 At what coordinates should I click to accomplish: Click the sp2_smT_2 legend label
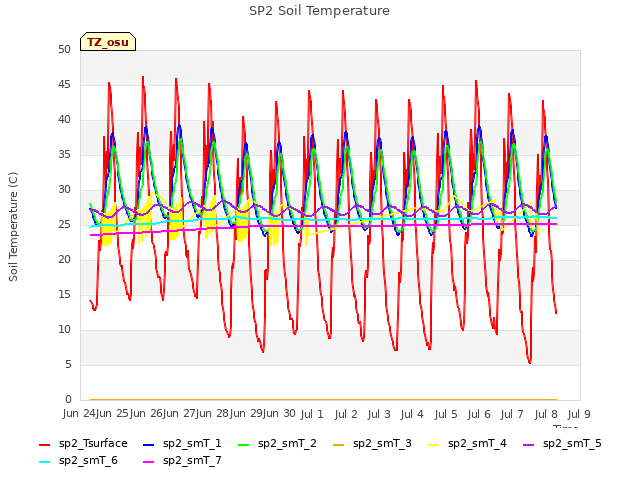pyautogui.click(x=287, y=444)
